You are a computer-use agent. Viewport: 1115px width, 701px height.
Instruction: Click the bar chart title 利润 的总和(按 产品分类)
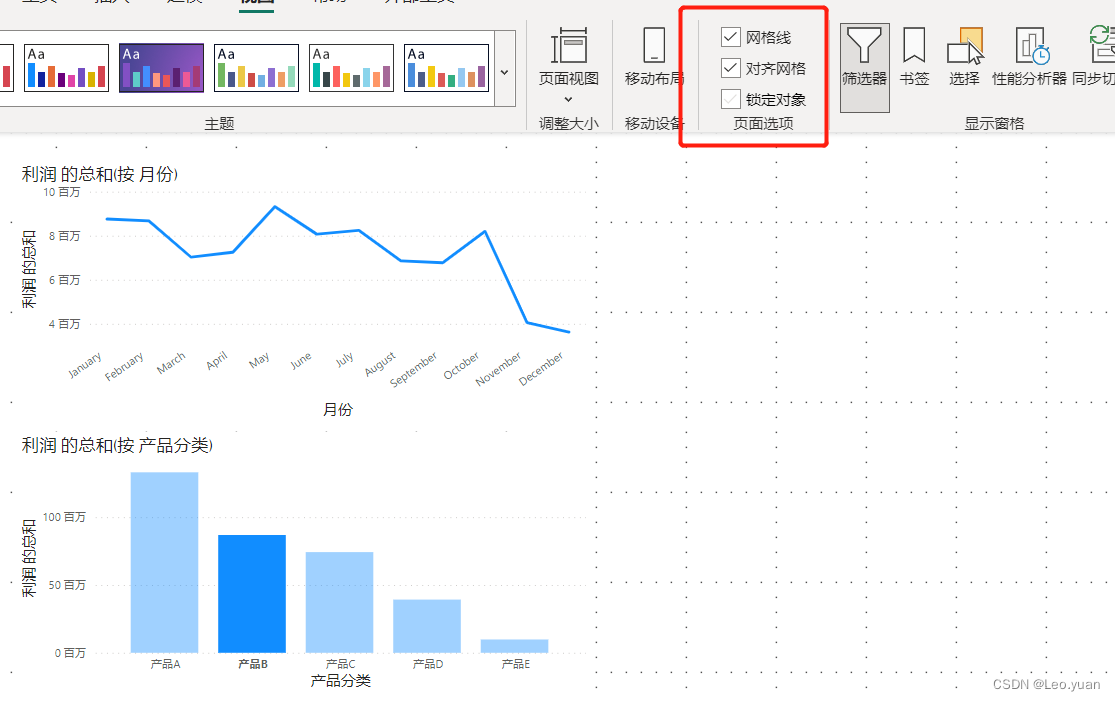coord(117,445)
